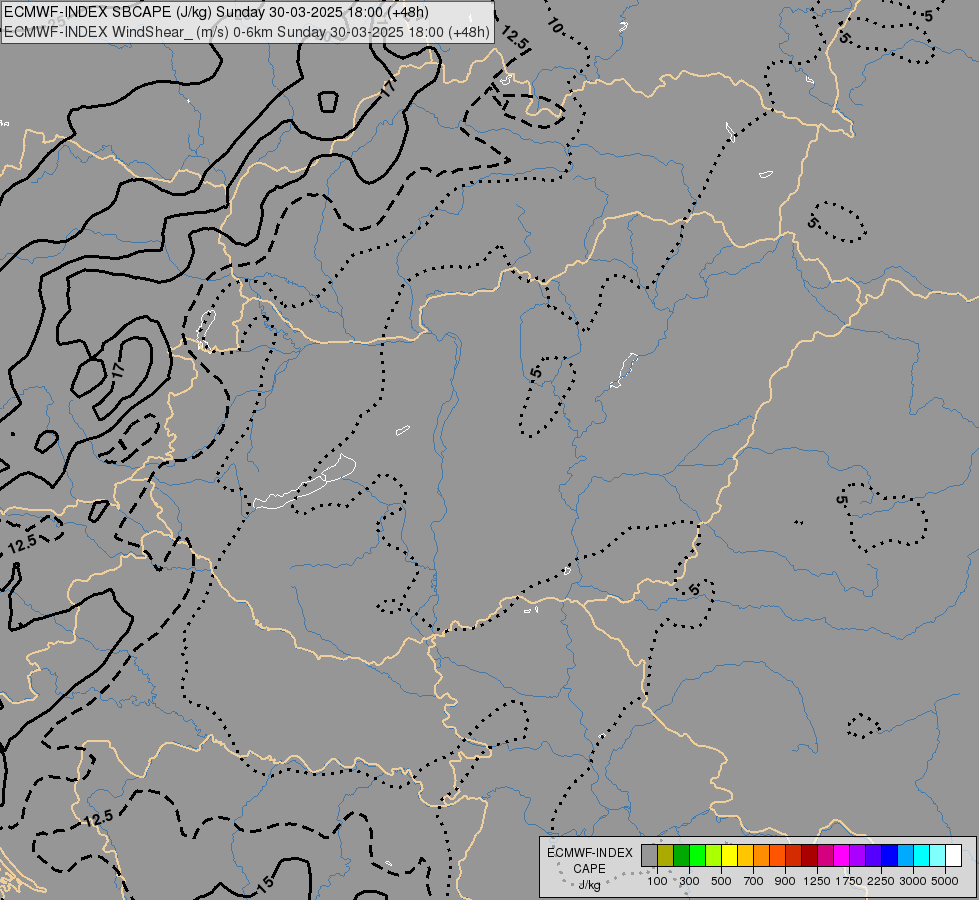Click the 300 value on the legend
The image size is (979, 900).
point(689,881)
